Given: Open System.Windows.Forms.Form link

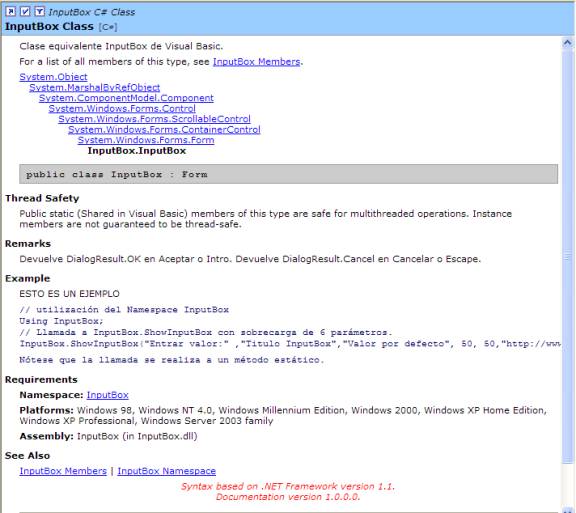Looking at the screenshot, I should tap(146, 140).
